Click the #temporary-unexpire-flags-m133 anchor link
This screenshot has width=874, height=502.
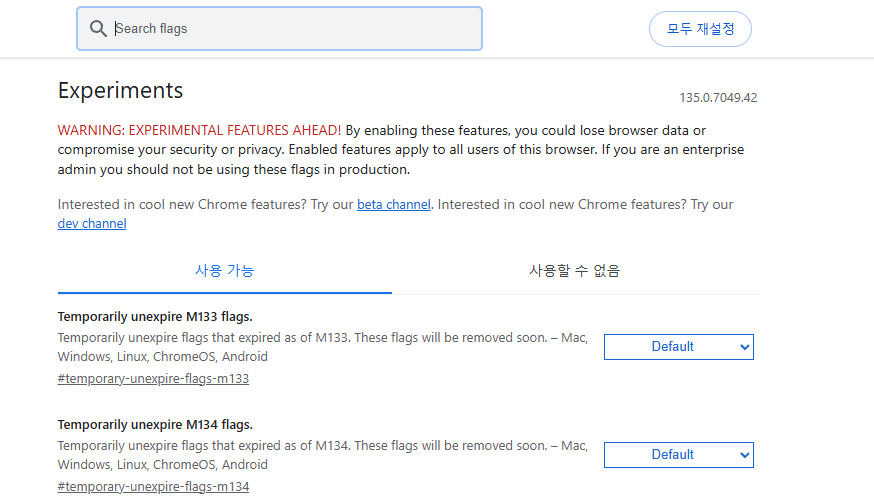coord(153,378)
